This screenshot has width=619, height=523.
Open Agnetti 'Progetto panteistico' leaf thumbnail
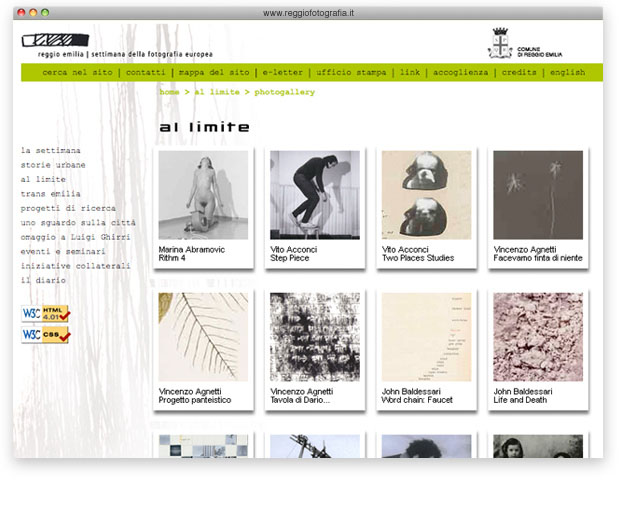click(x=203, y=337)
